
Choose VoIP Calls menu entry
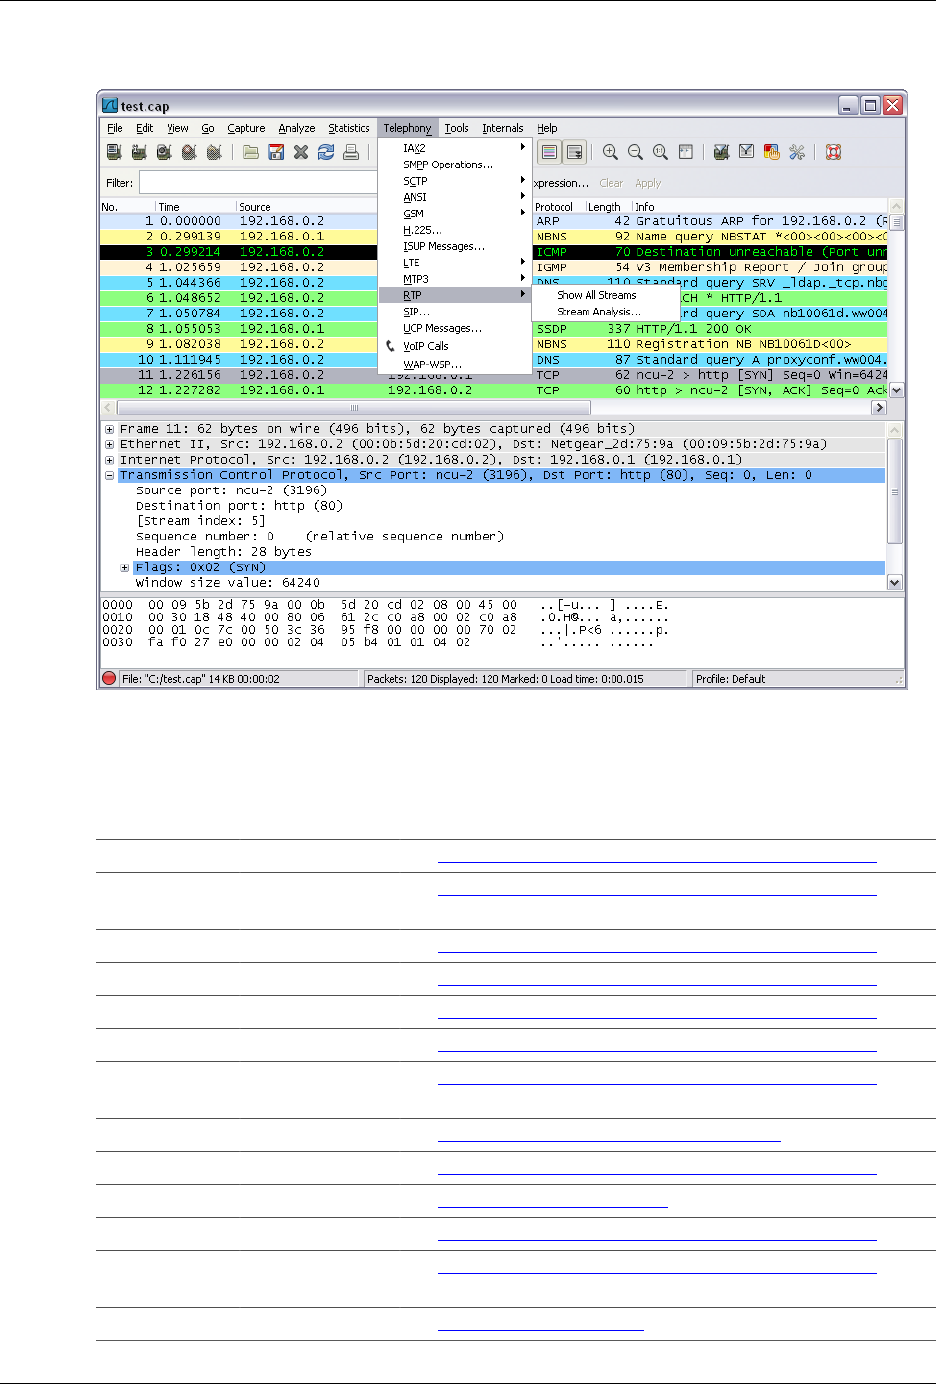click(455, 346)
